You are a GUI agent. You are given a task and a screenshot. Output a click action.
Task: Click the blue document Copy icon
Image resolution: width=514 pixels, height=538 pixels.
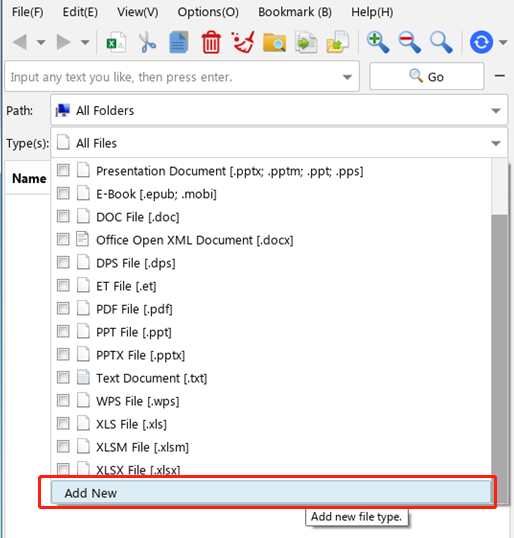click(x=179, y=42)
